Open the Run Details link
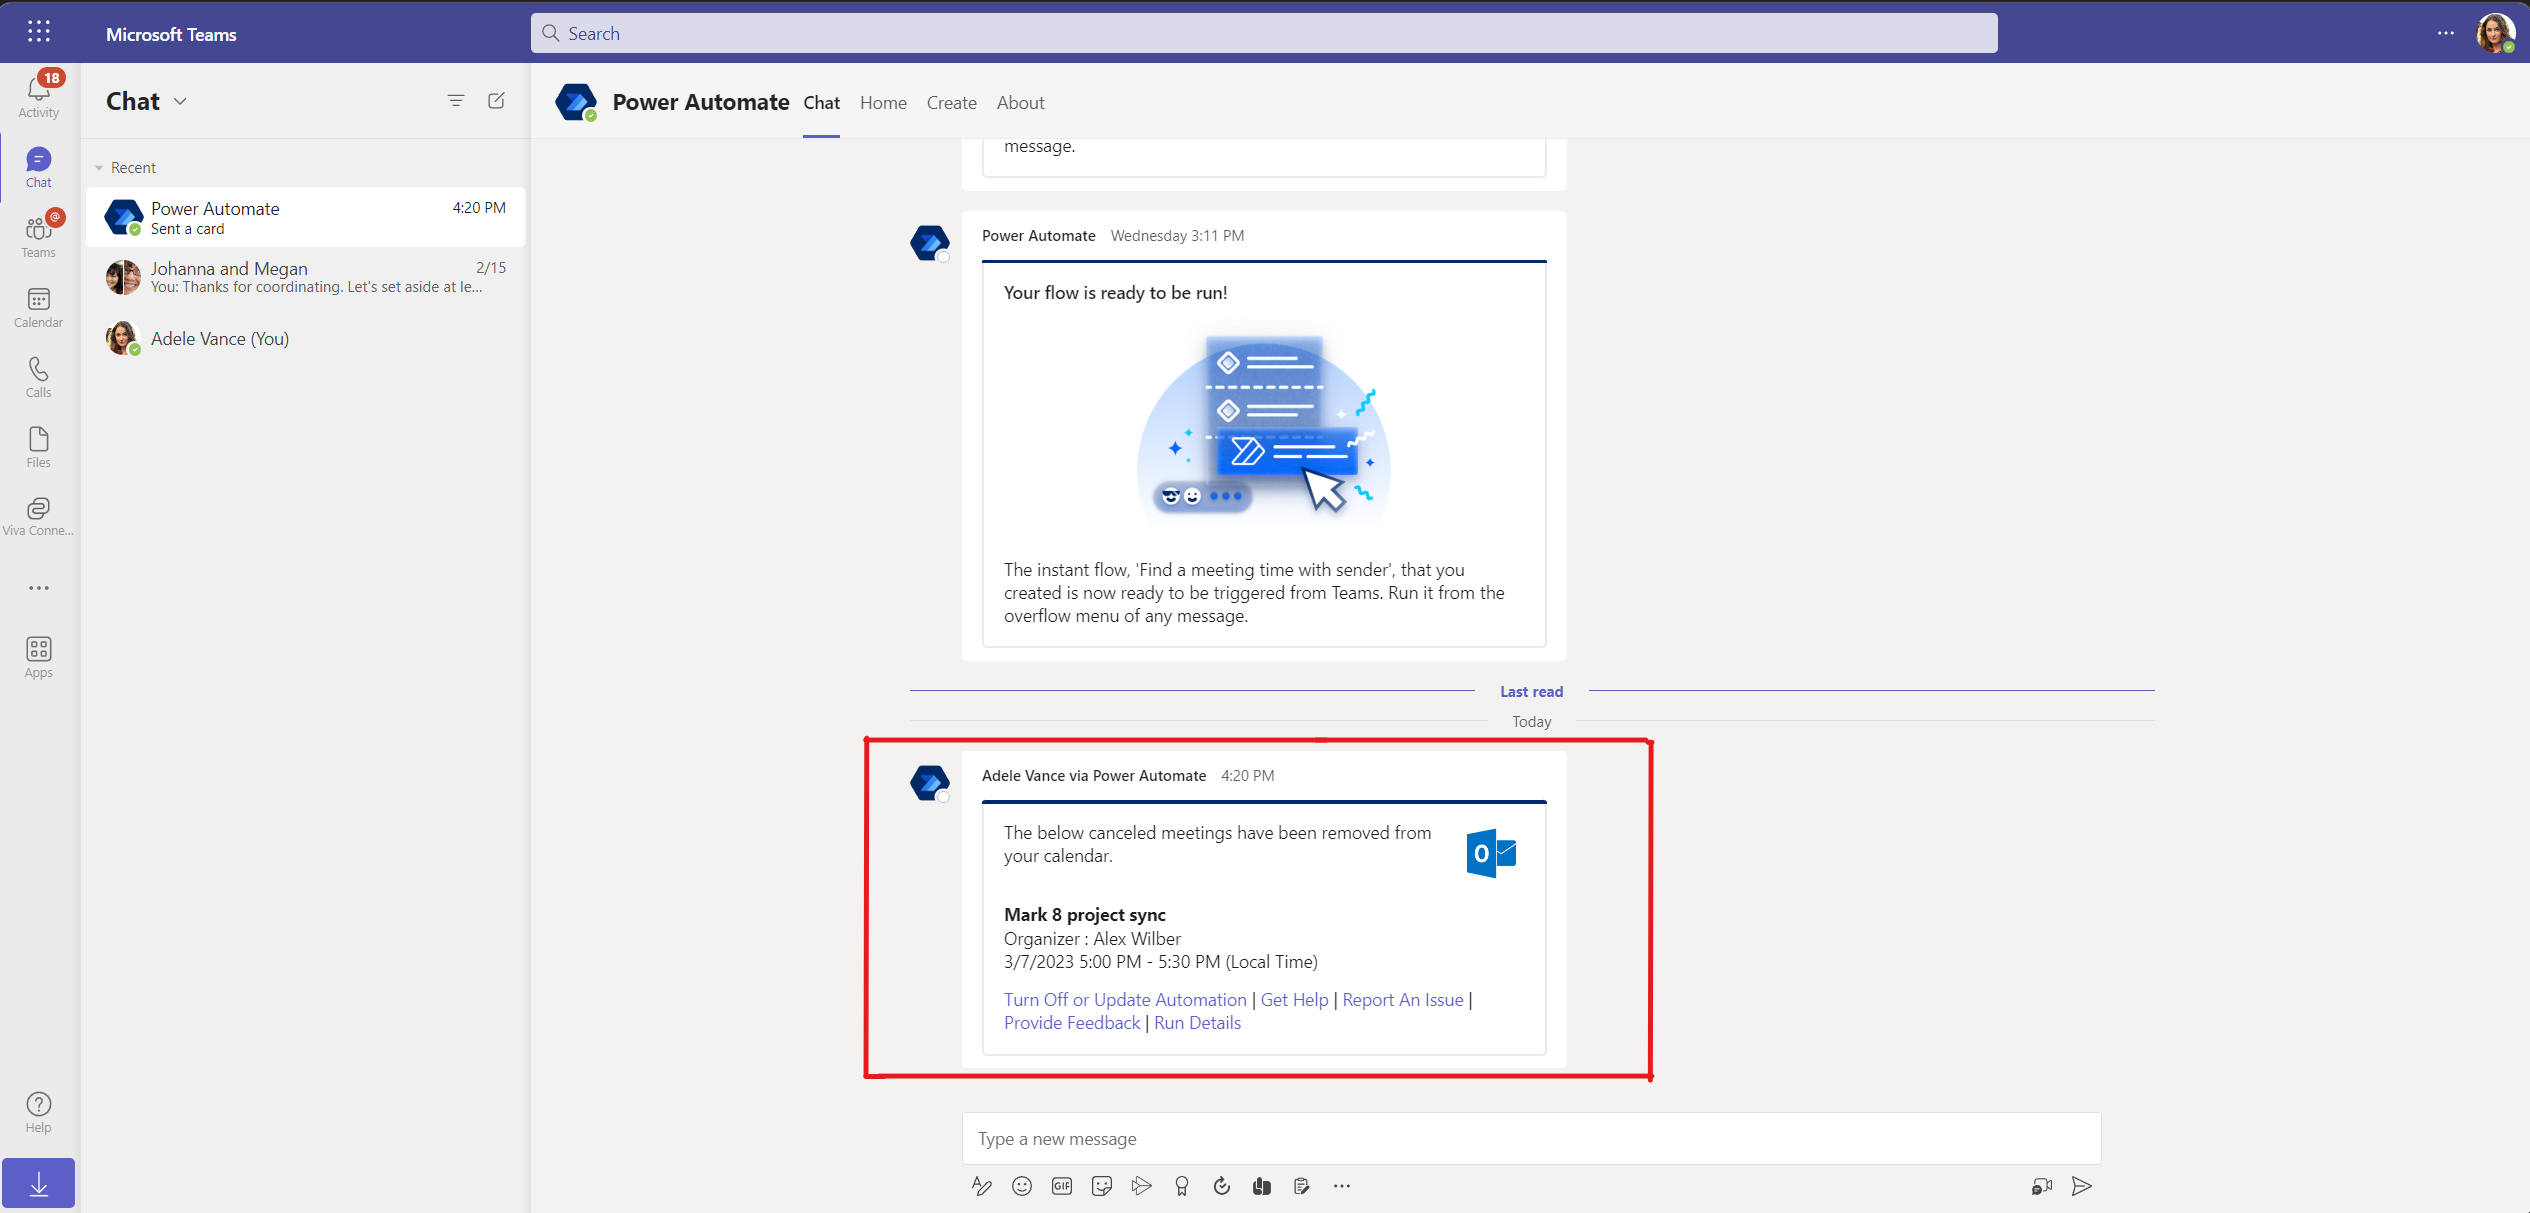Viewport: 2530px width, 1213px height. pyautogui.click(x=1197, y=1023)
